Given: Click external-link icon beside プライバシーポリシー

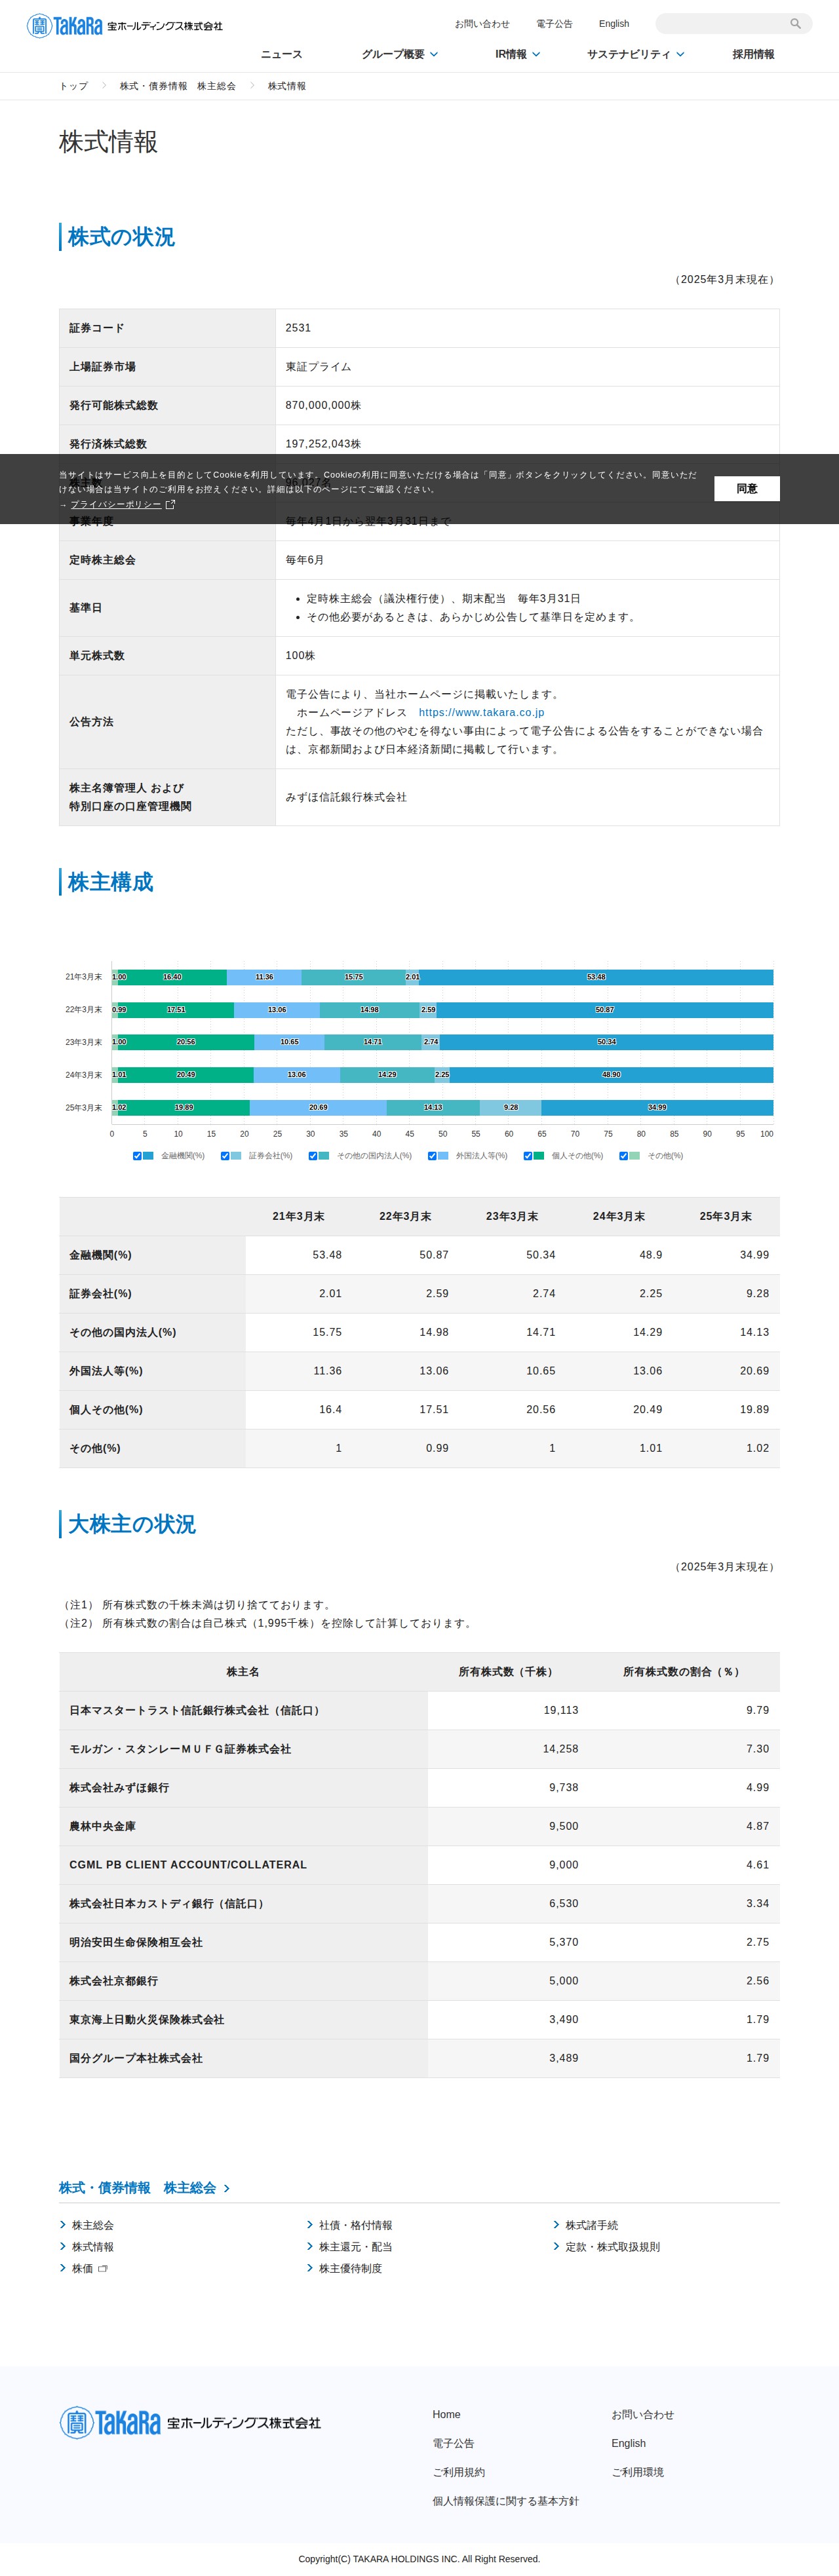Looking at the screenshot, I should tap(170, 504).
